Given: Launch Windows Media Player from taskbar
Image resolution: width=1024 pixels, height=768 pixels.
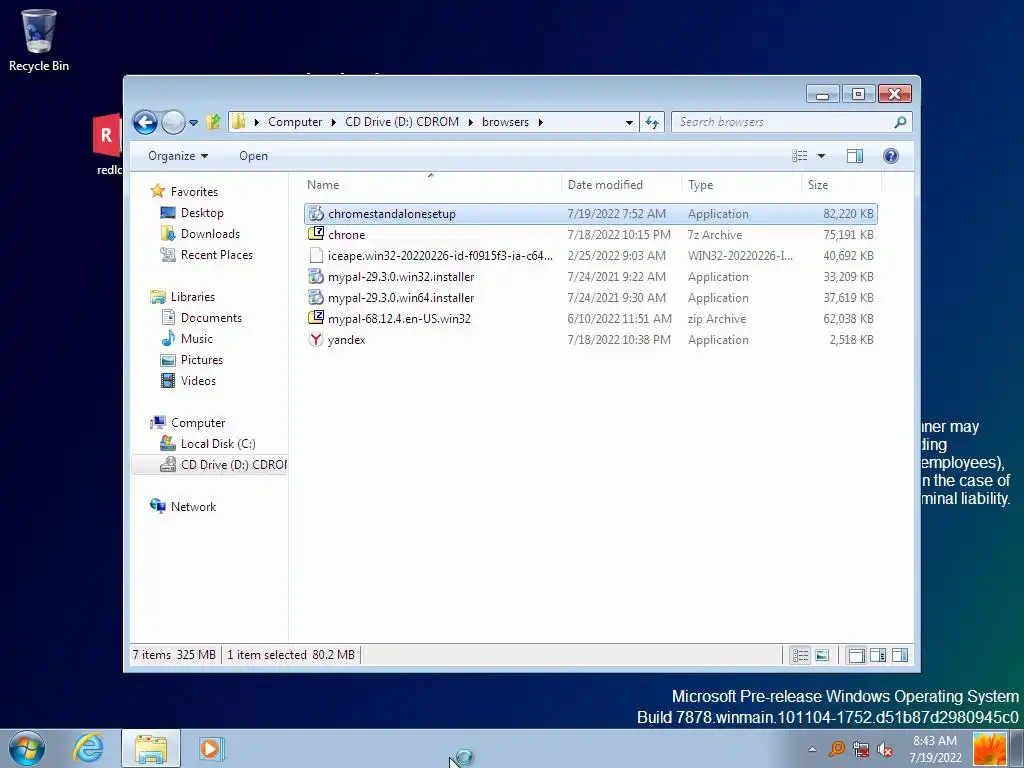Looking at the screenshot, I should [210, 748].
